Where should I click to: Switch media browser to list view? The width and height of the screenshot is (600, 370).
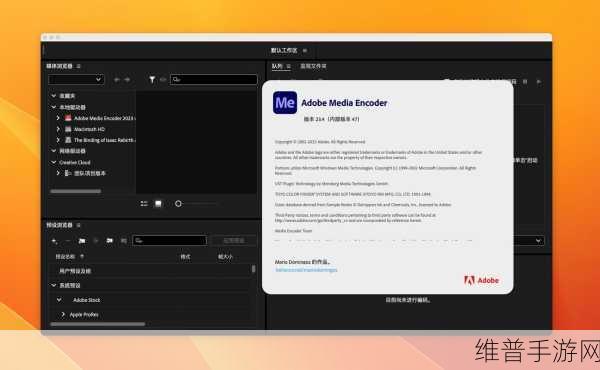(x=144, y=204)
